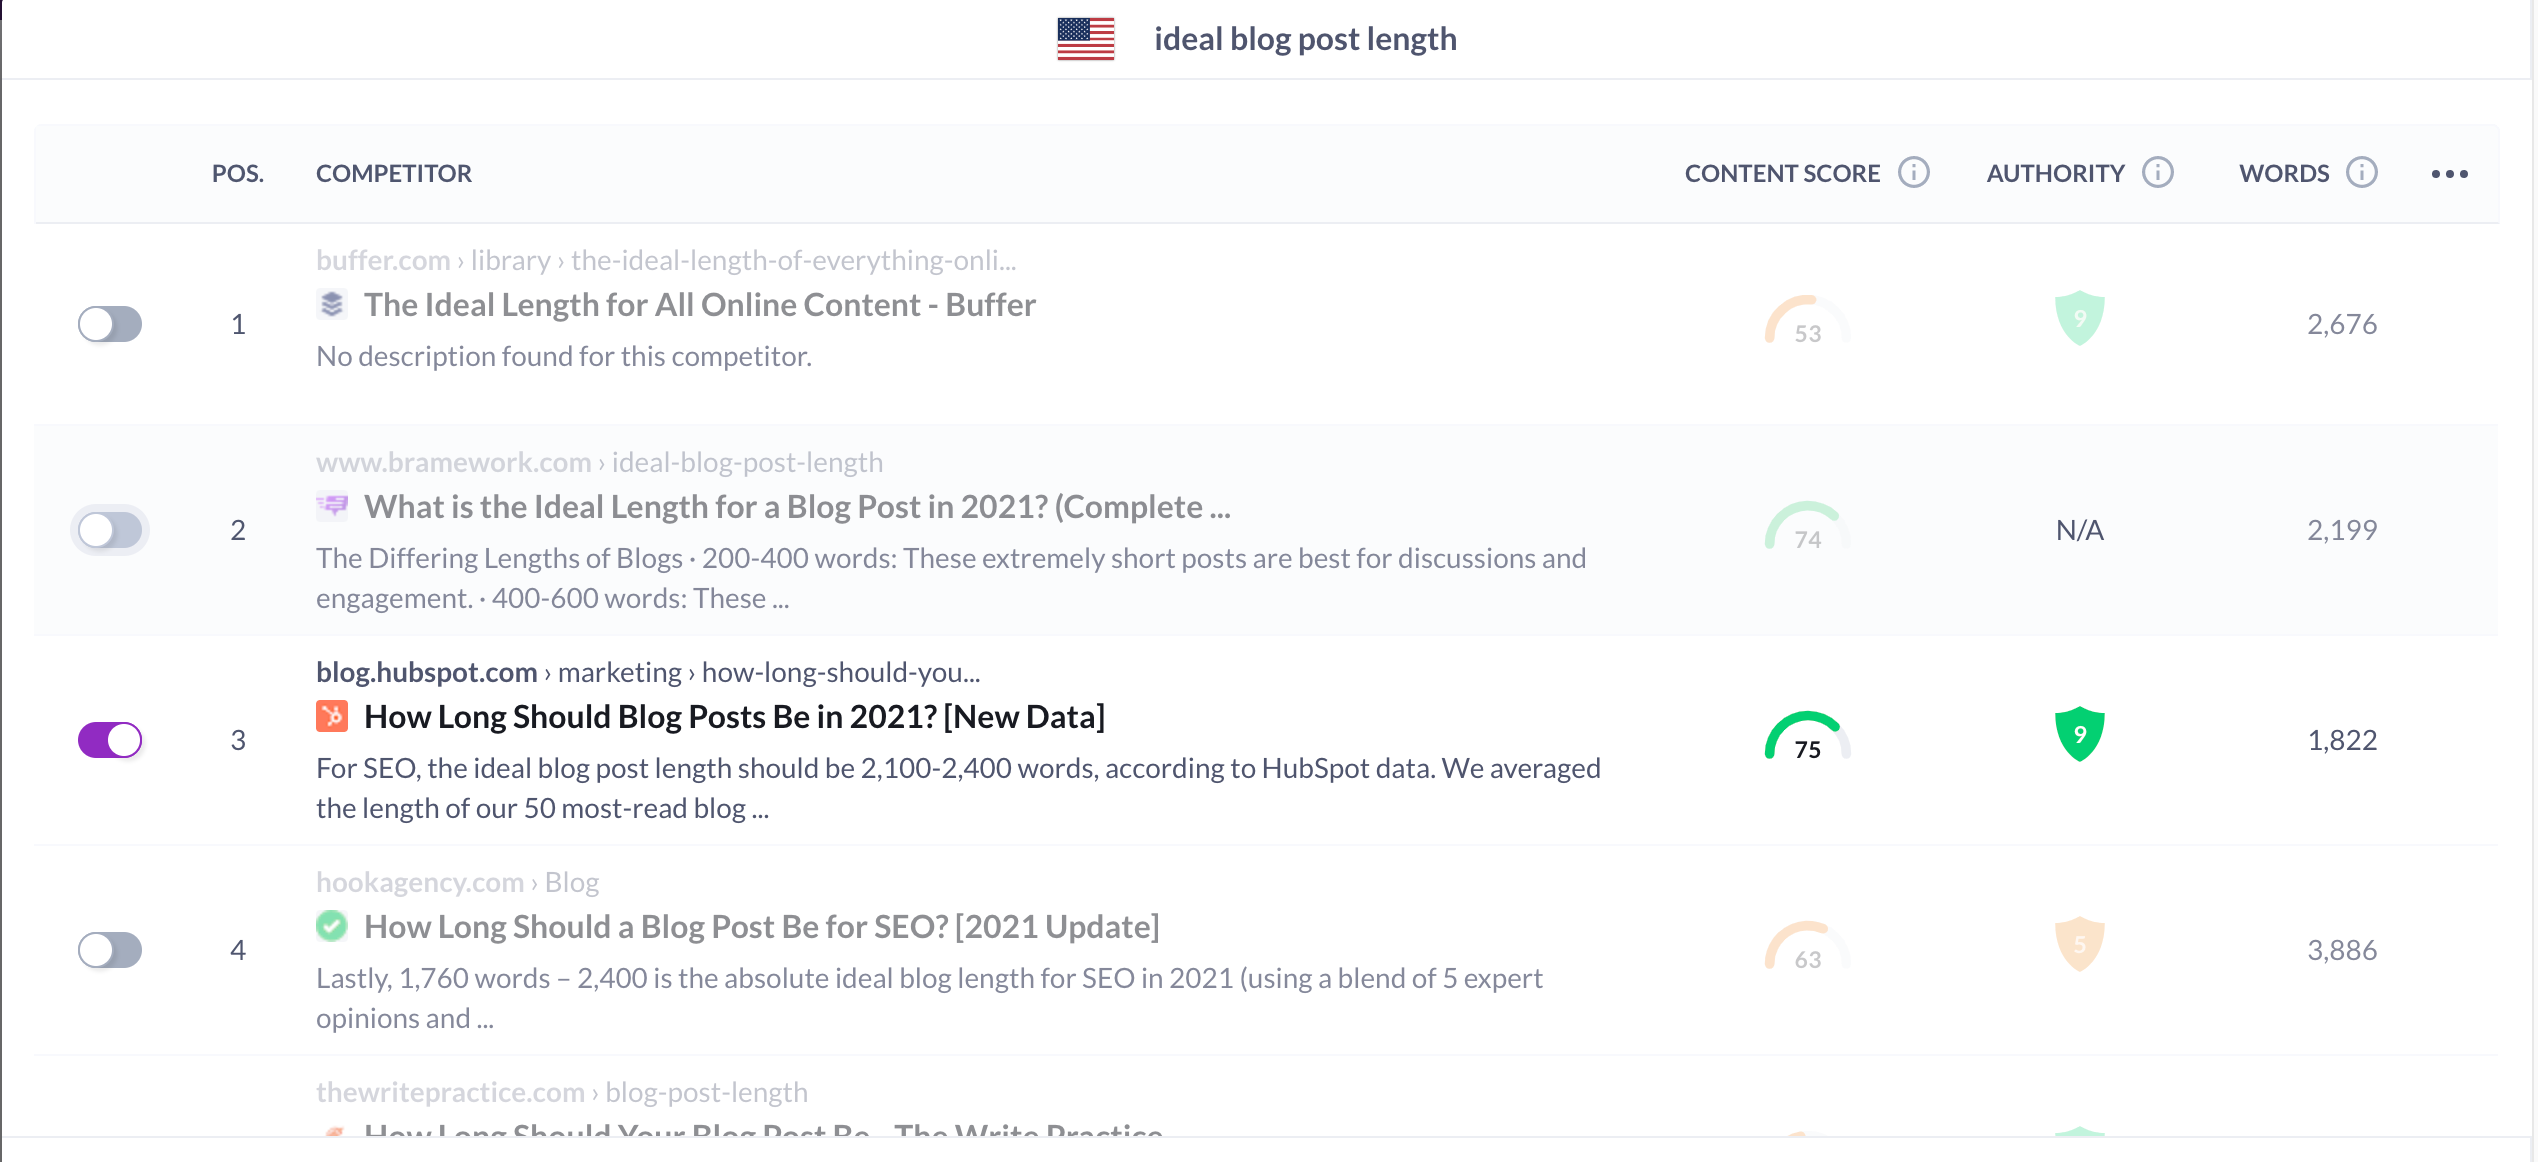Screen dimensions: 2538x1162
Task: Click the Content Score info icon
Action: click(x=1914, y=173)
